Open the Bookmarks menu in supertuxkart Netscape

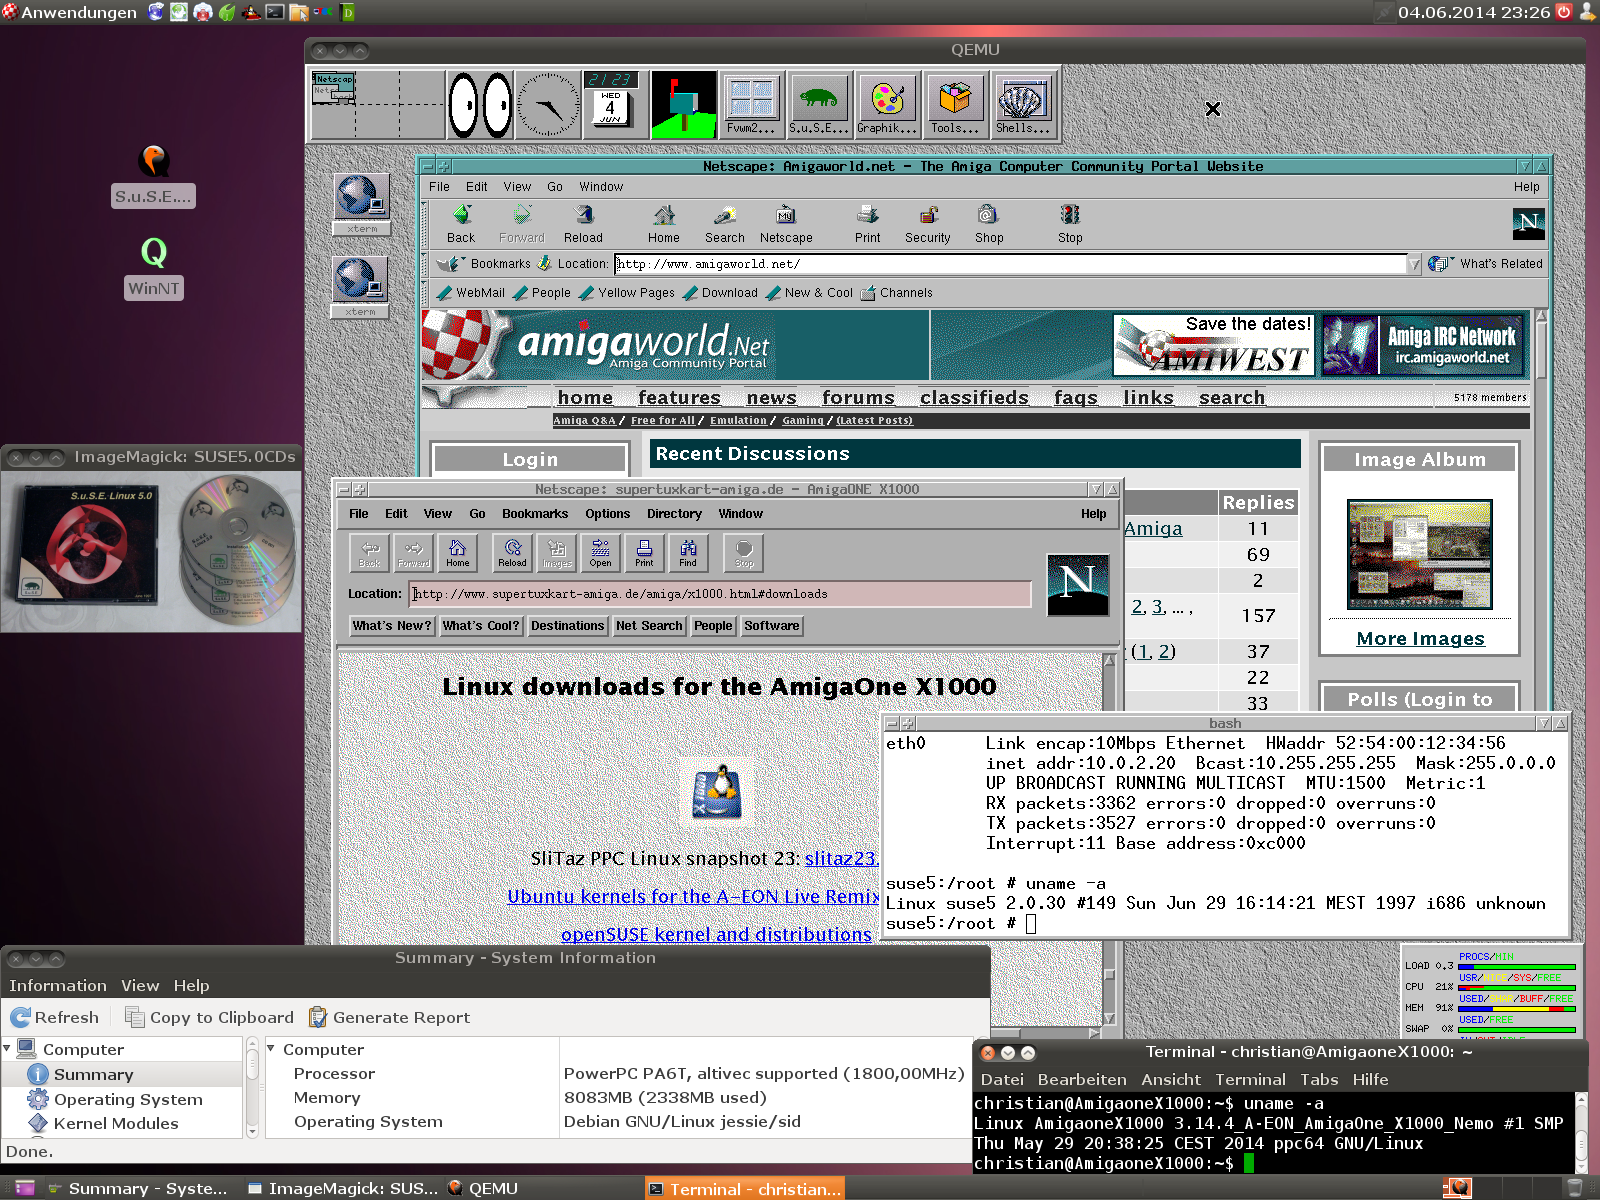point(535,514)
